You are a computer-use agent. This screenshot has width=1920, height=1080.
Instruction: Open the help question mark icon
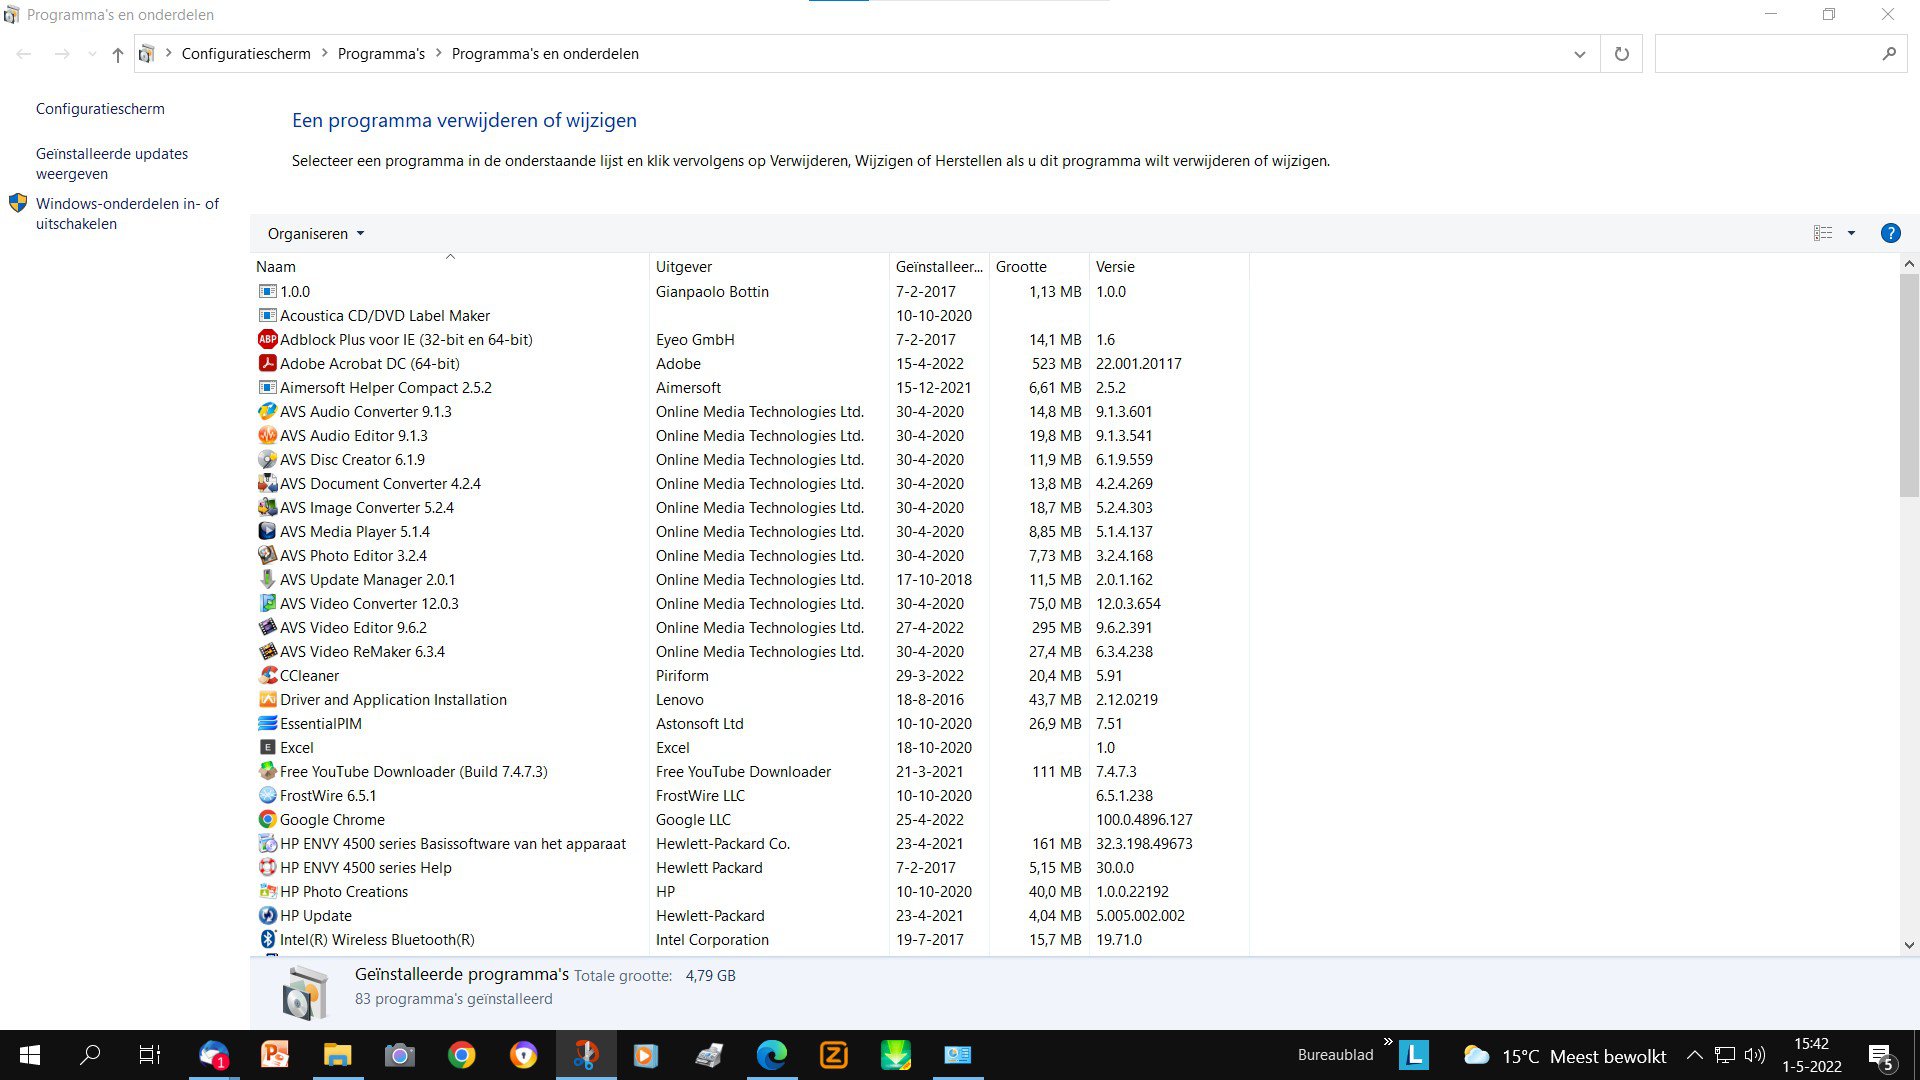click(x=1890, y=233)
